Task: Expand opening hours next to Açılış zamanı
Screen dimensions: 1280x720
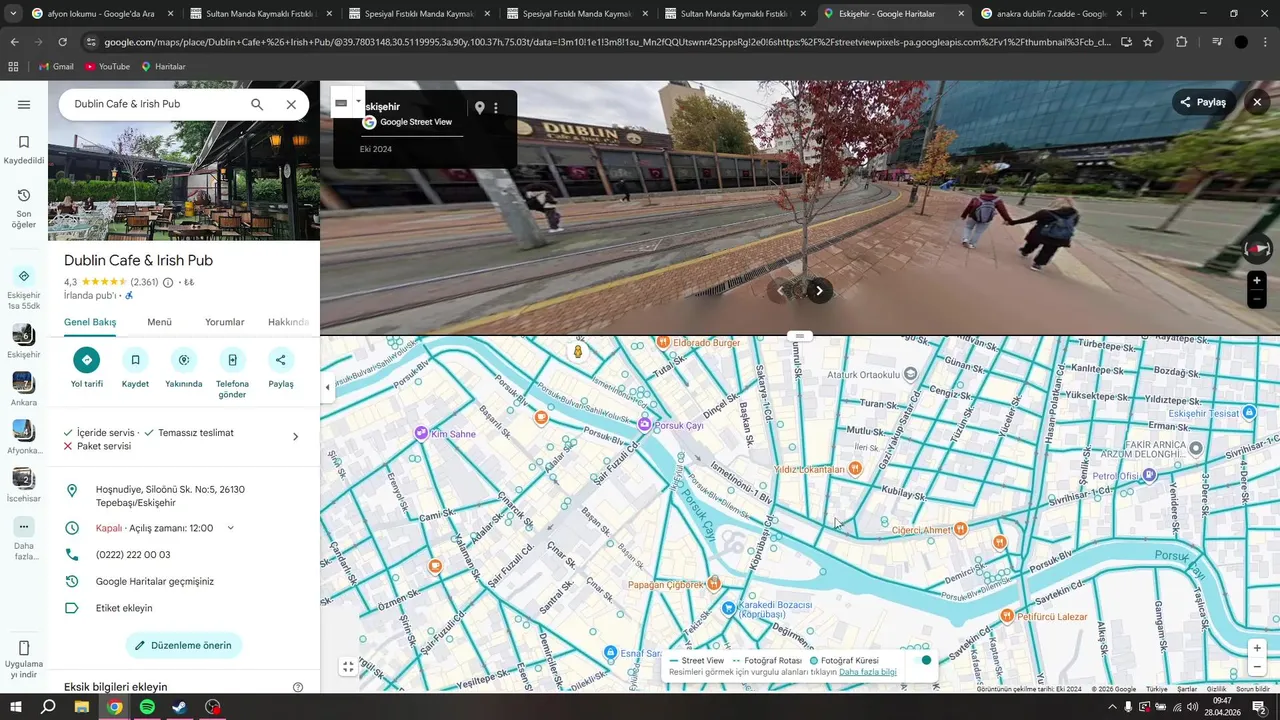Action: [x=230, y=528]
